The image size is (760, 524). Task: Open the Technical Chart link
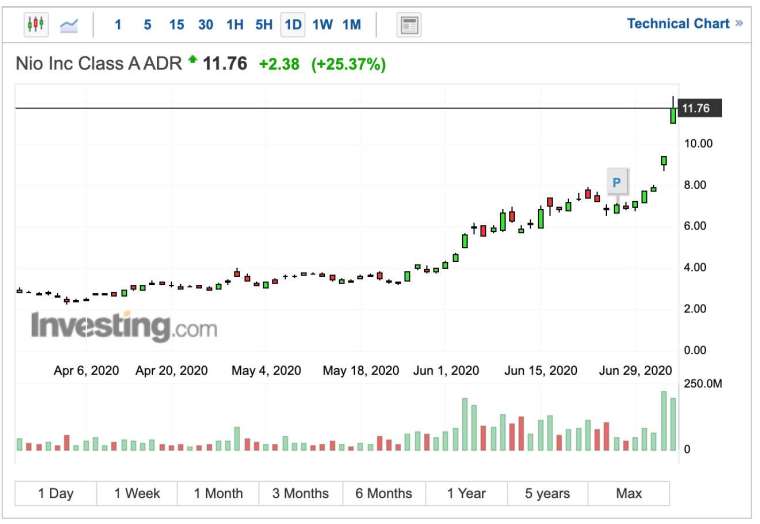click(x=684, y=24)
